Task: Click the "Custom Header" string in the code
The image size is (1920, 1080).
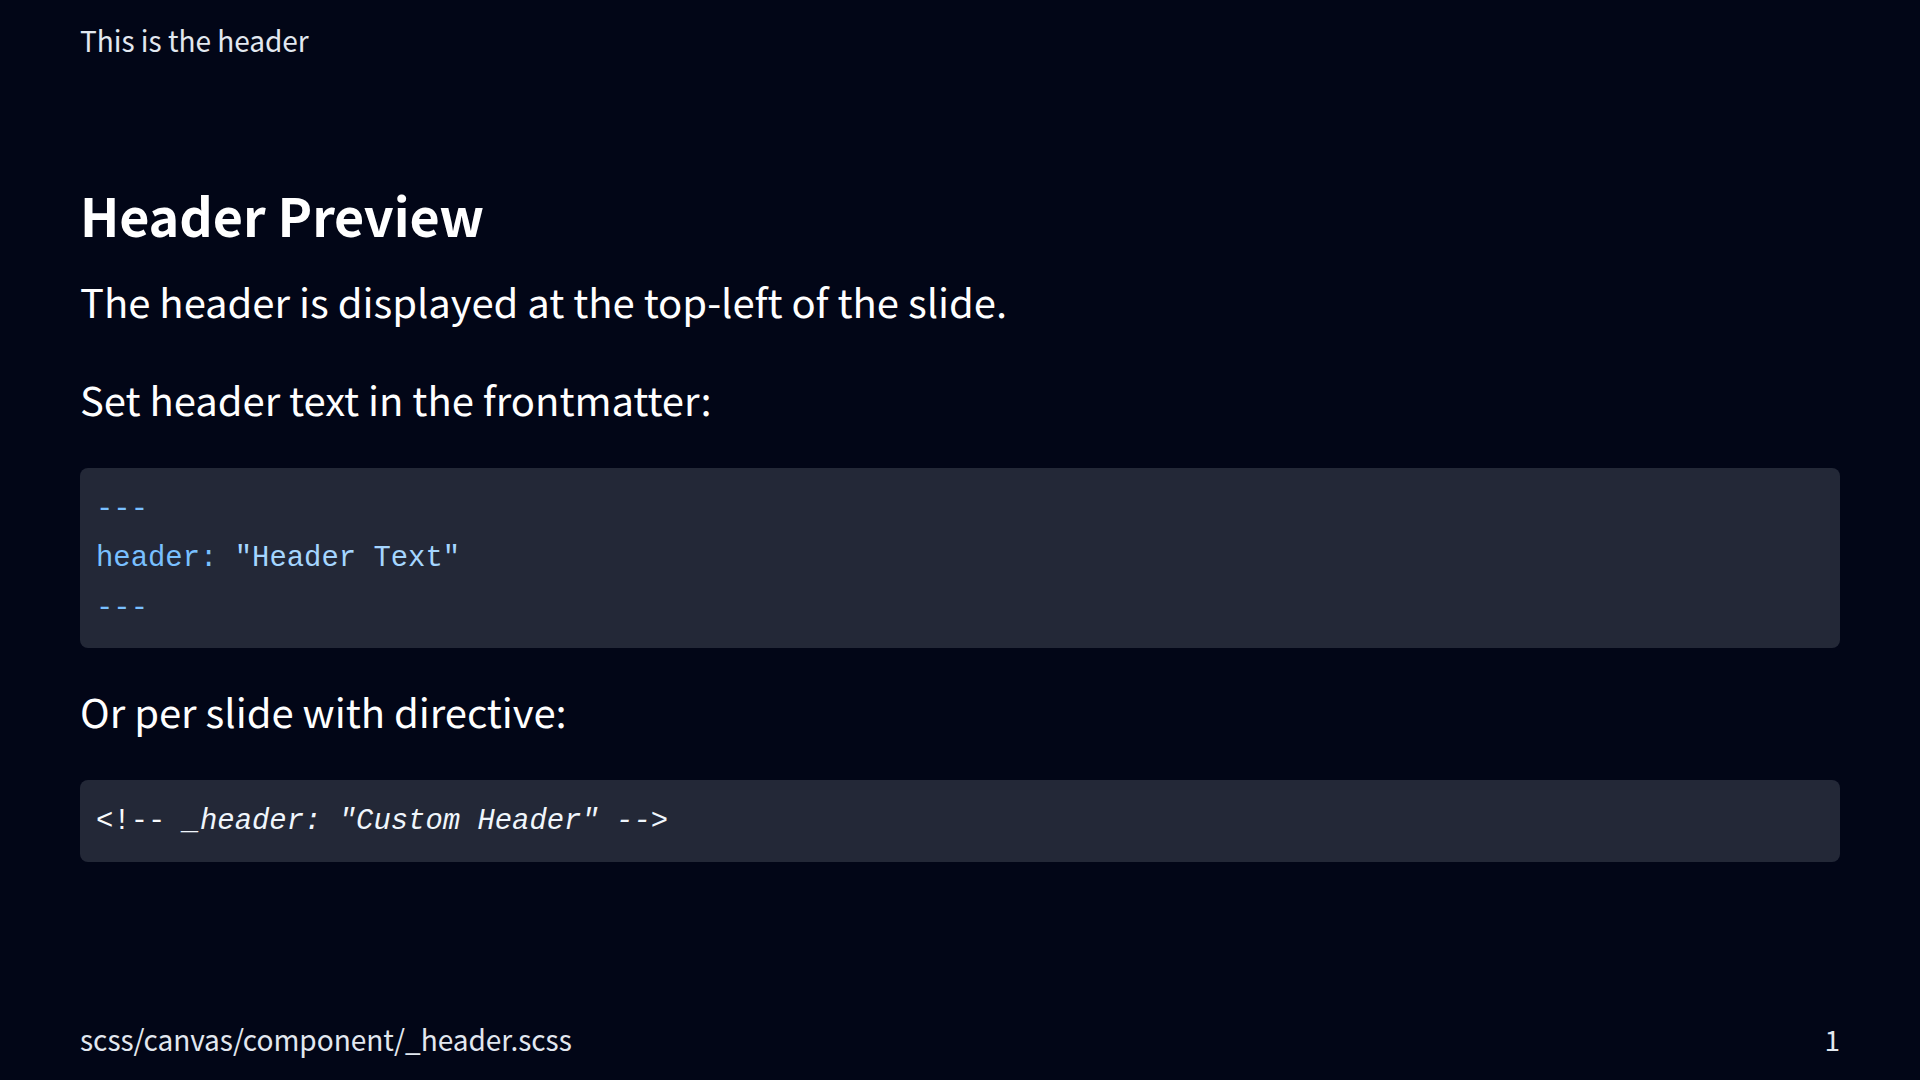Action: [469, 820]
